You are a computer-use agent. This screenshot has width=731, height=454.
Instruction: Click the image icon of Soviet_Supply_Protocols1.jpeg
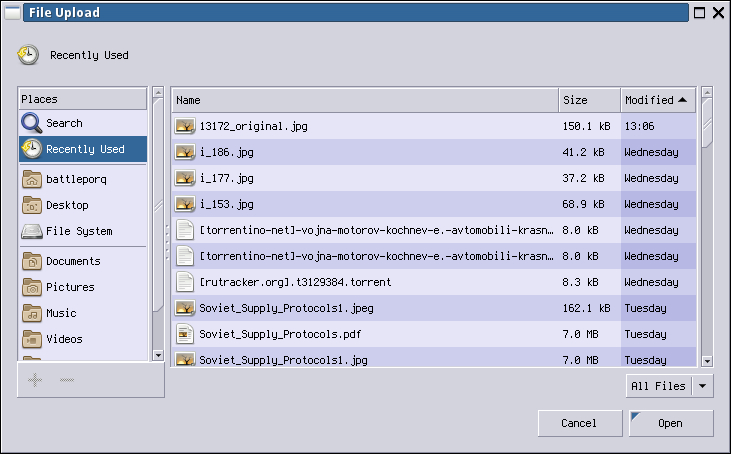[185, 308]
